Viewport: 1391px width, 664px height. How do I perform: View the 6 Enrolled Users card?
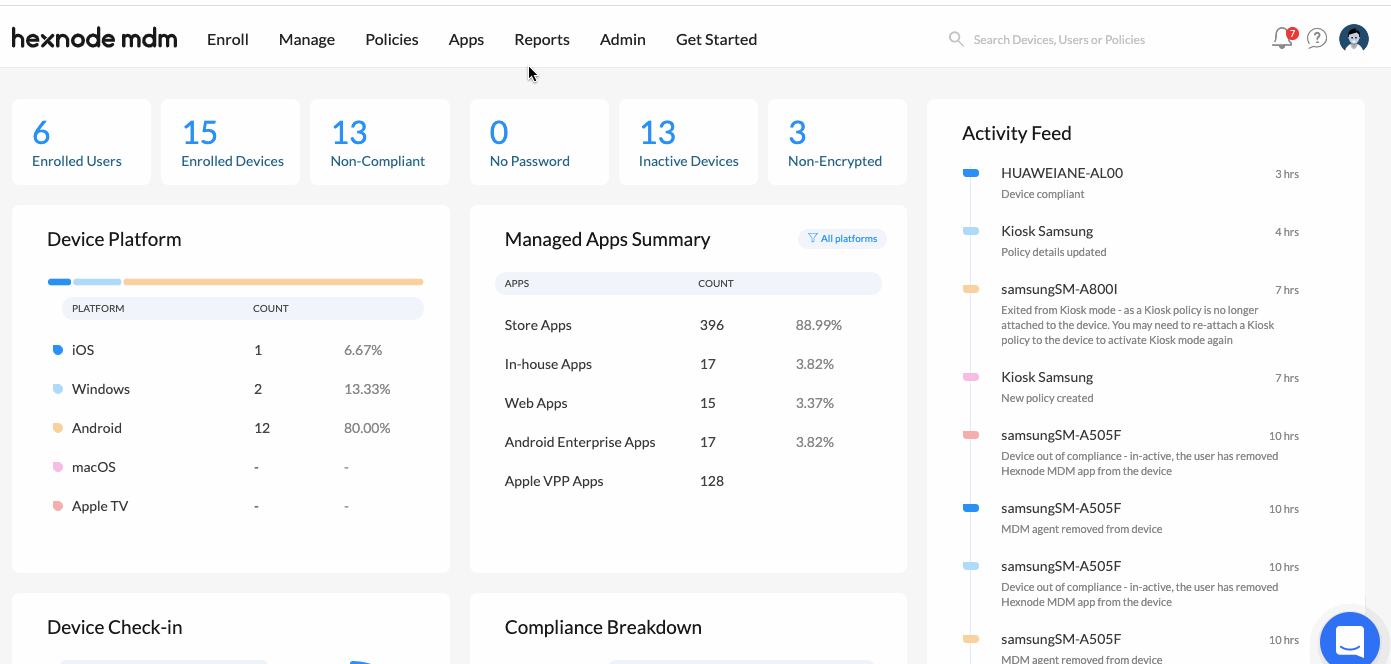[x=81, y=142]
